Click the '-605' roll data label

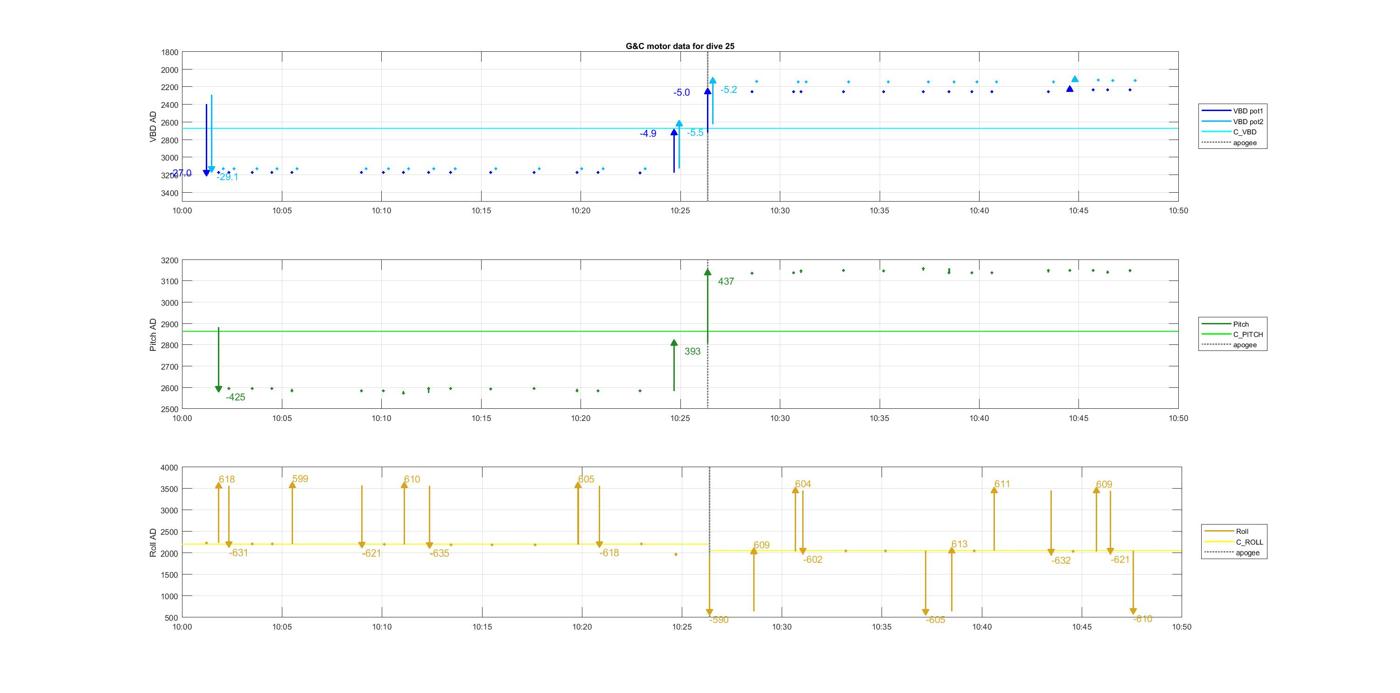coord(935,620)
